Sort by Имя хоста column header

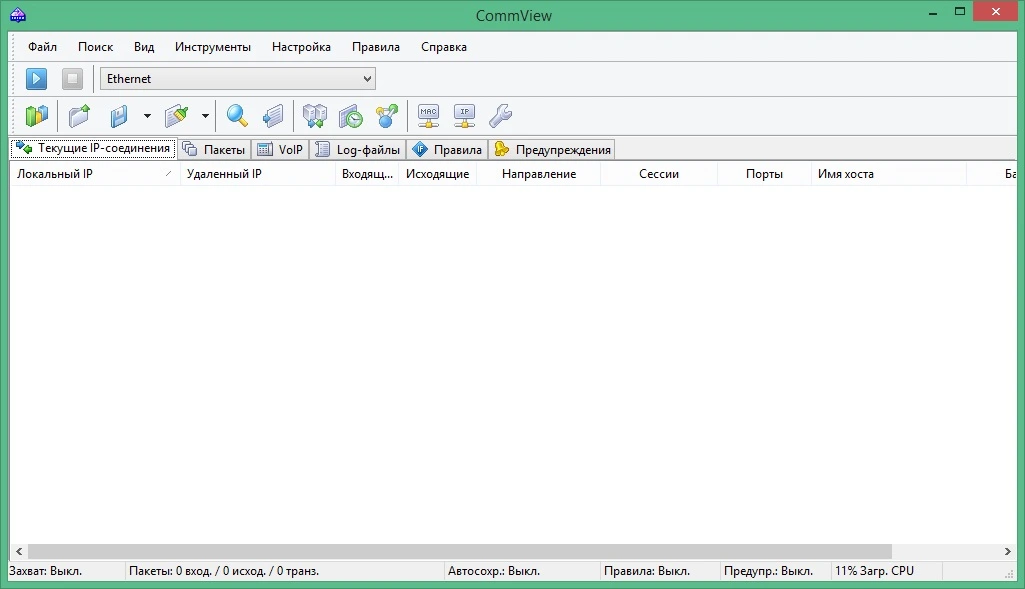(888, 174)
